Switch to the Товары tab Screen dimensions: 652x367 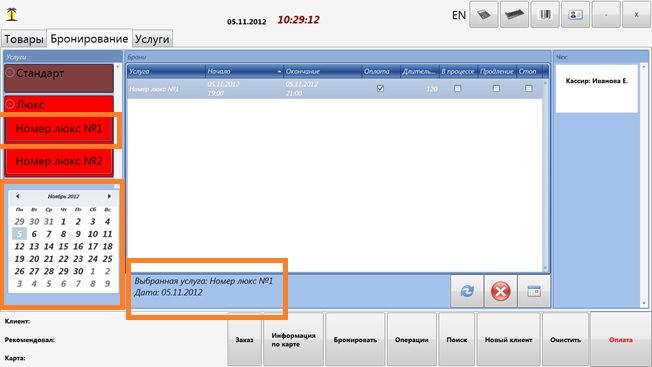coord(24,39)
